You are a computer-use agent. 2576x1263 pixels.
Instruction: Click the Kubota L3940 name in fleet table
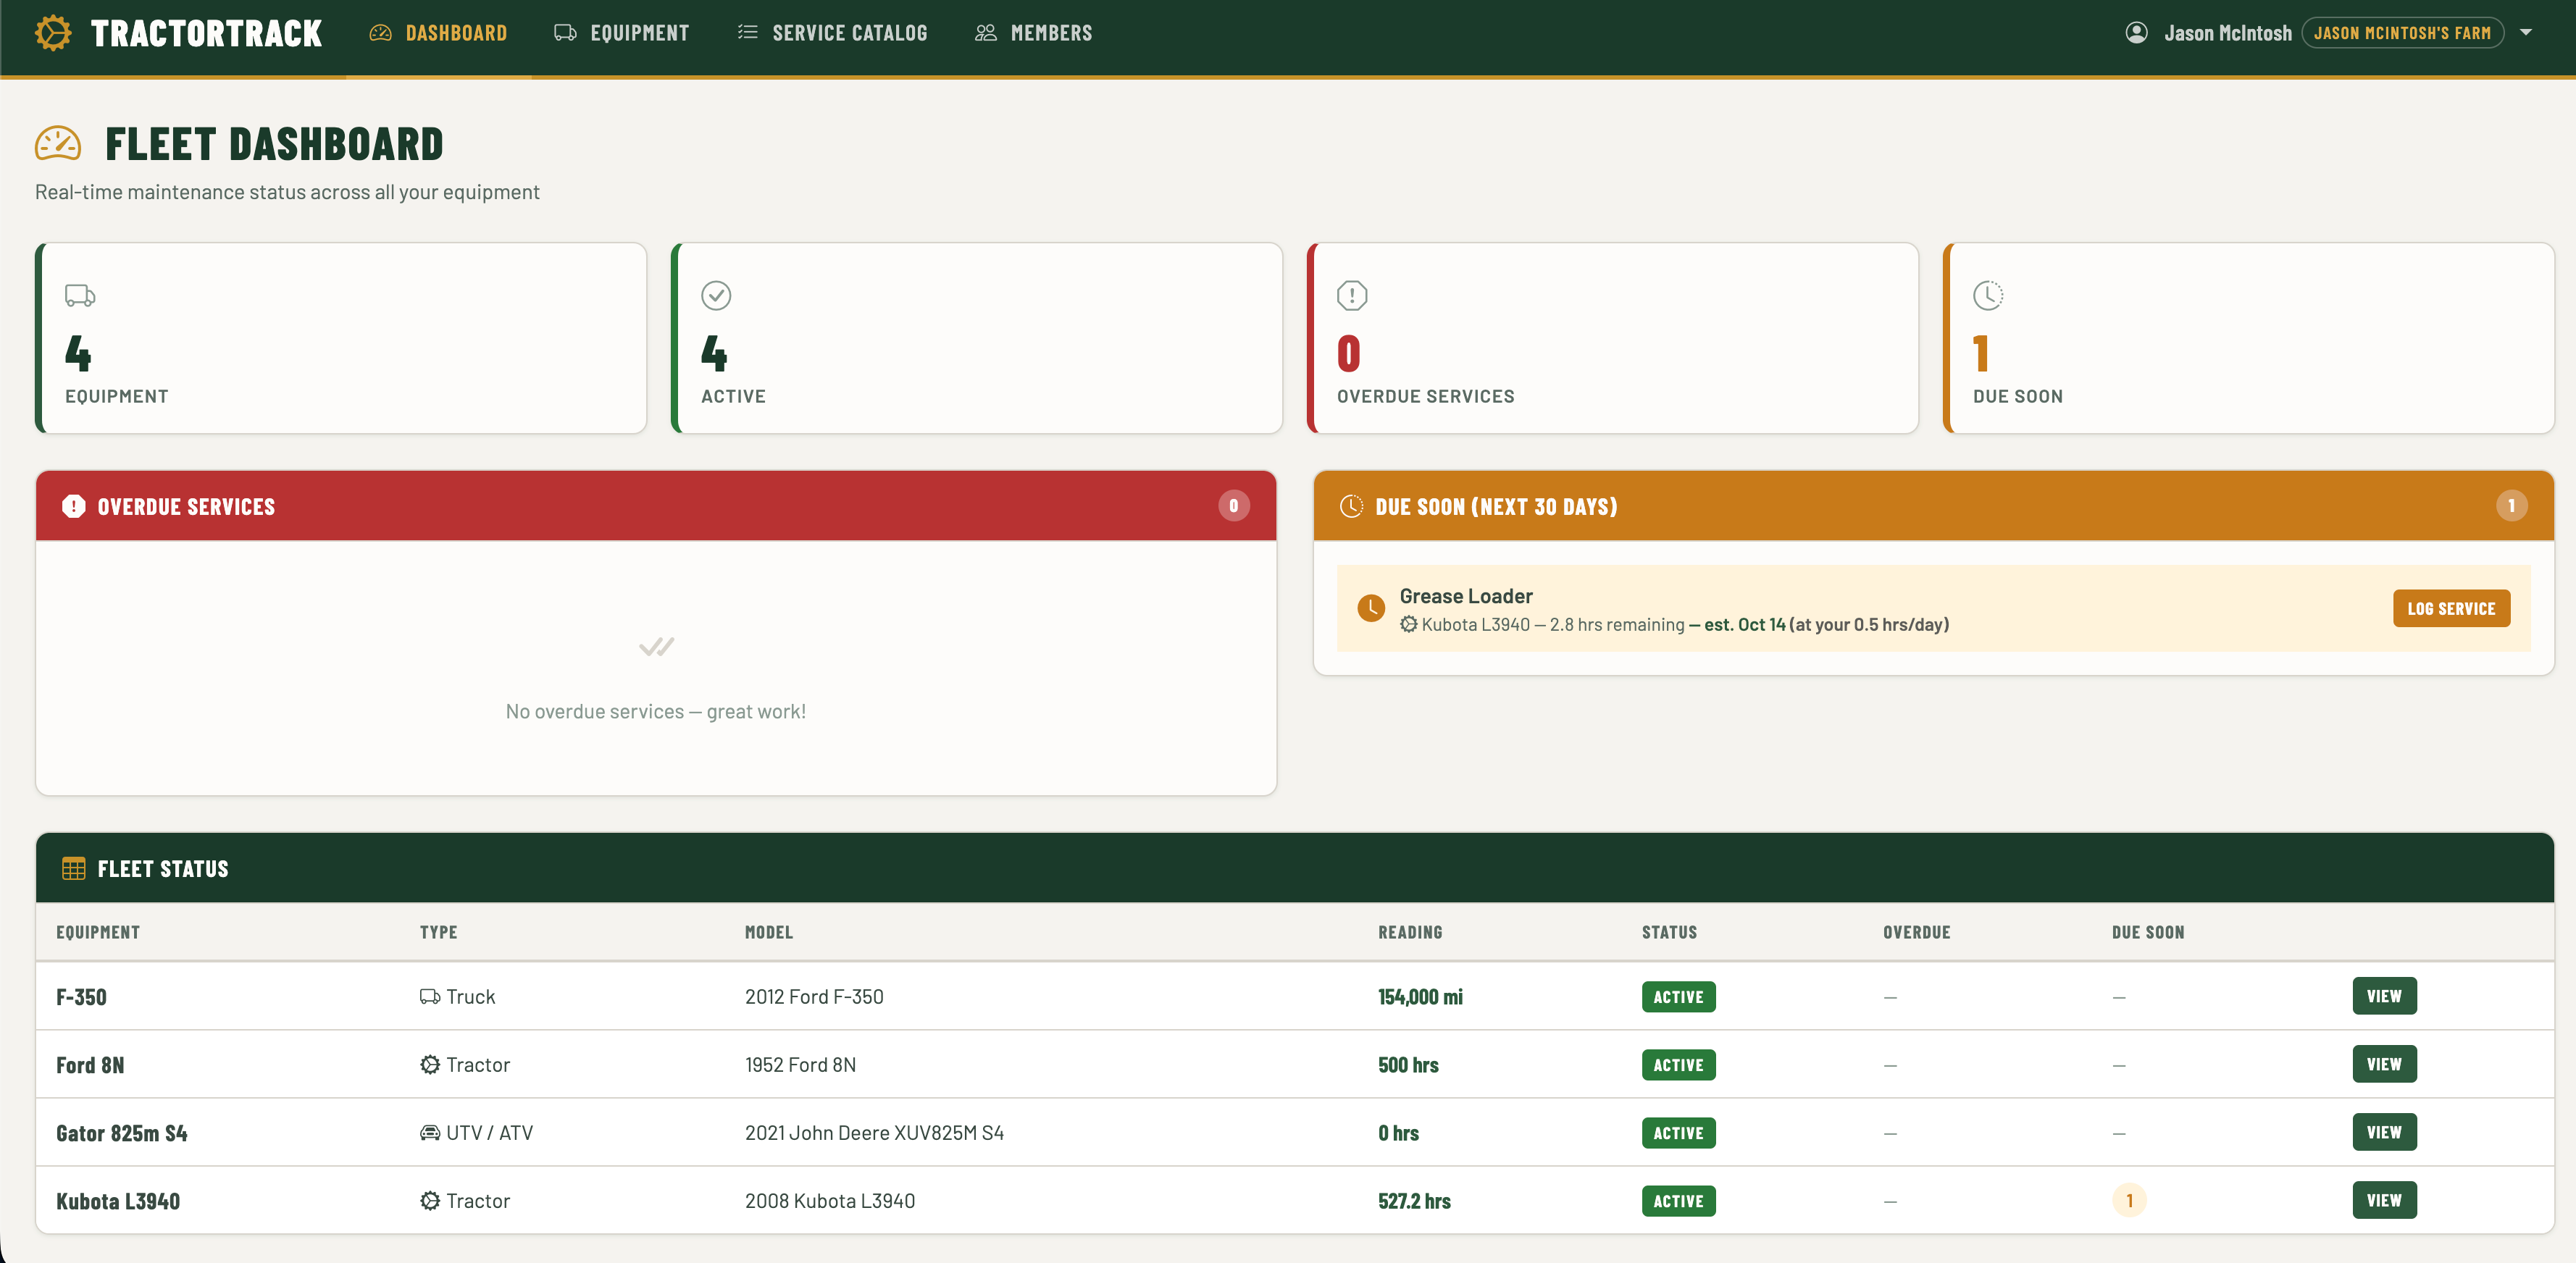point(118,1201)
